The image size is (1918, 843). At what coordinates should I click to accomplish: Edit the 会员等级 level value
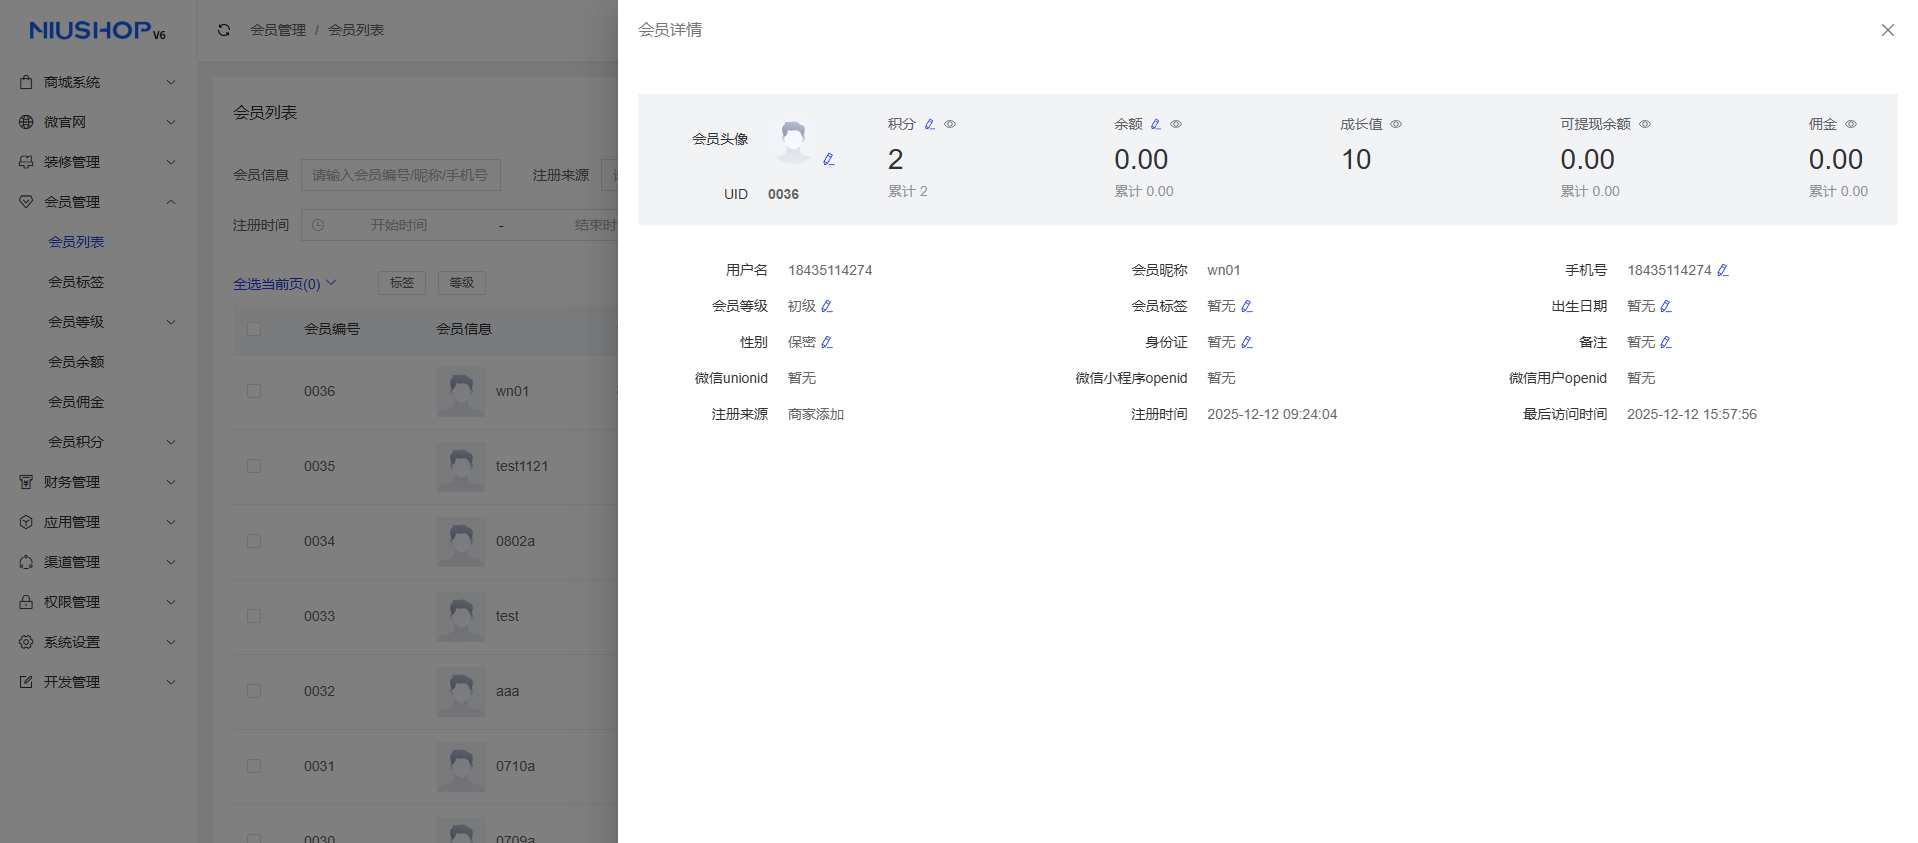click(x=826, y=306)
